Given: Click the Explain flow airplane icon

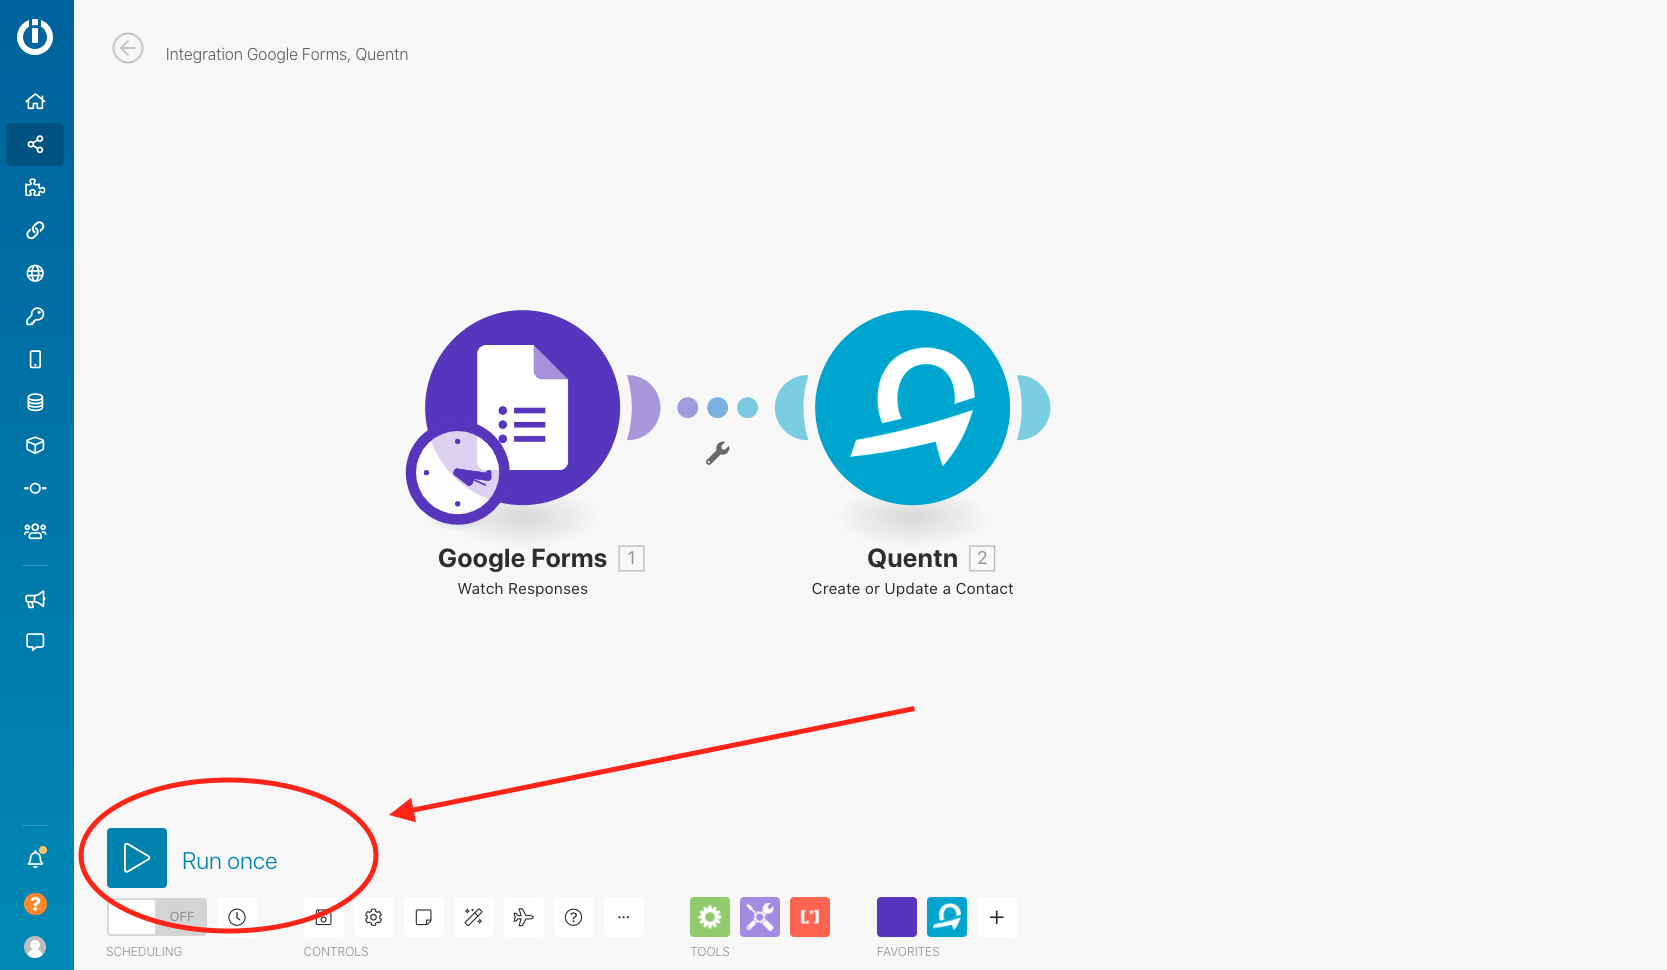Looking at the screenshot, I should pos(524,917).
